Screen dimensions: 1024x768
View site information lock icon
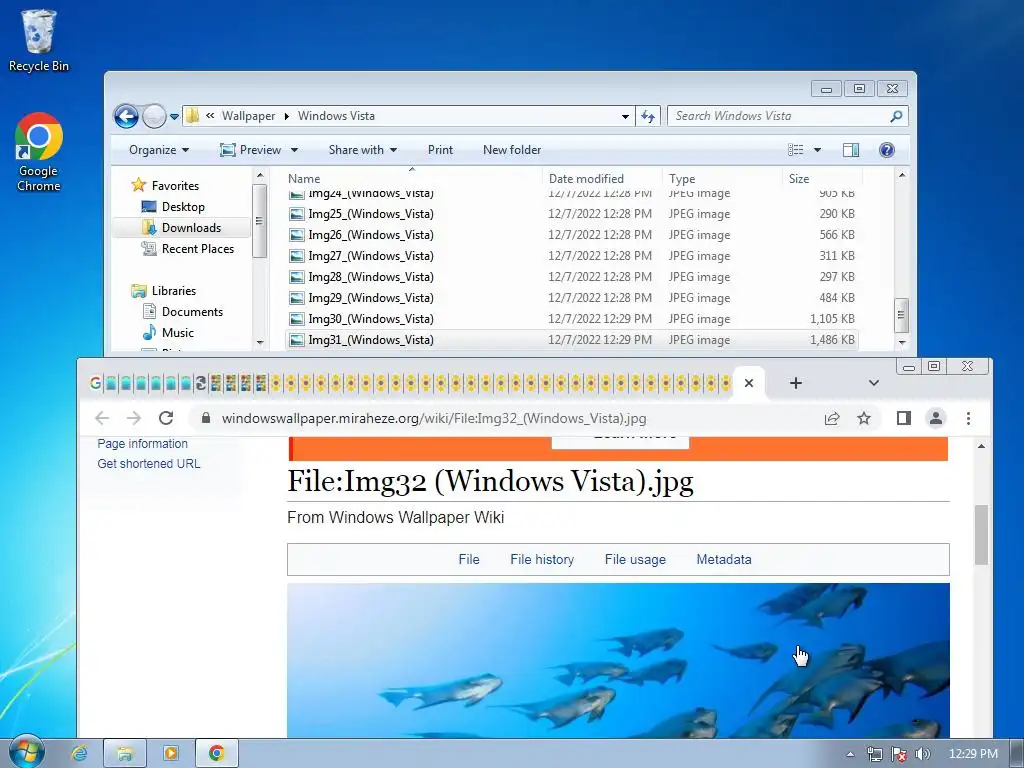[206, 419]
